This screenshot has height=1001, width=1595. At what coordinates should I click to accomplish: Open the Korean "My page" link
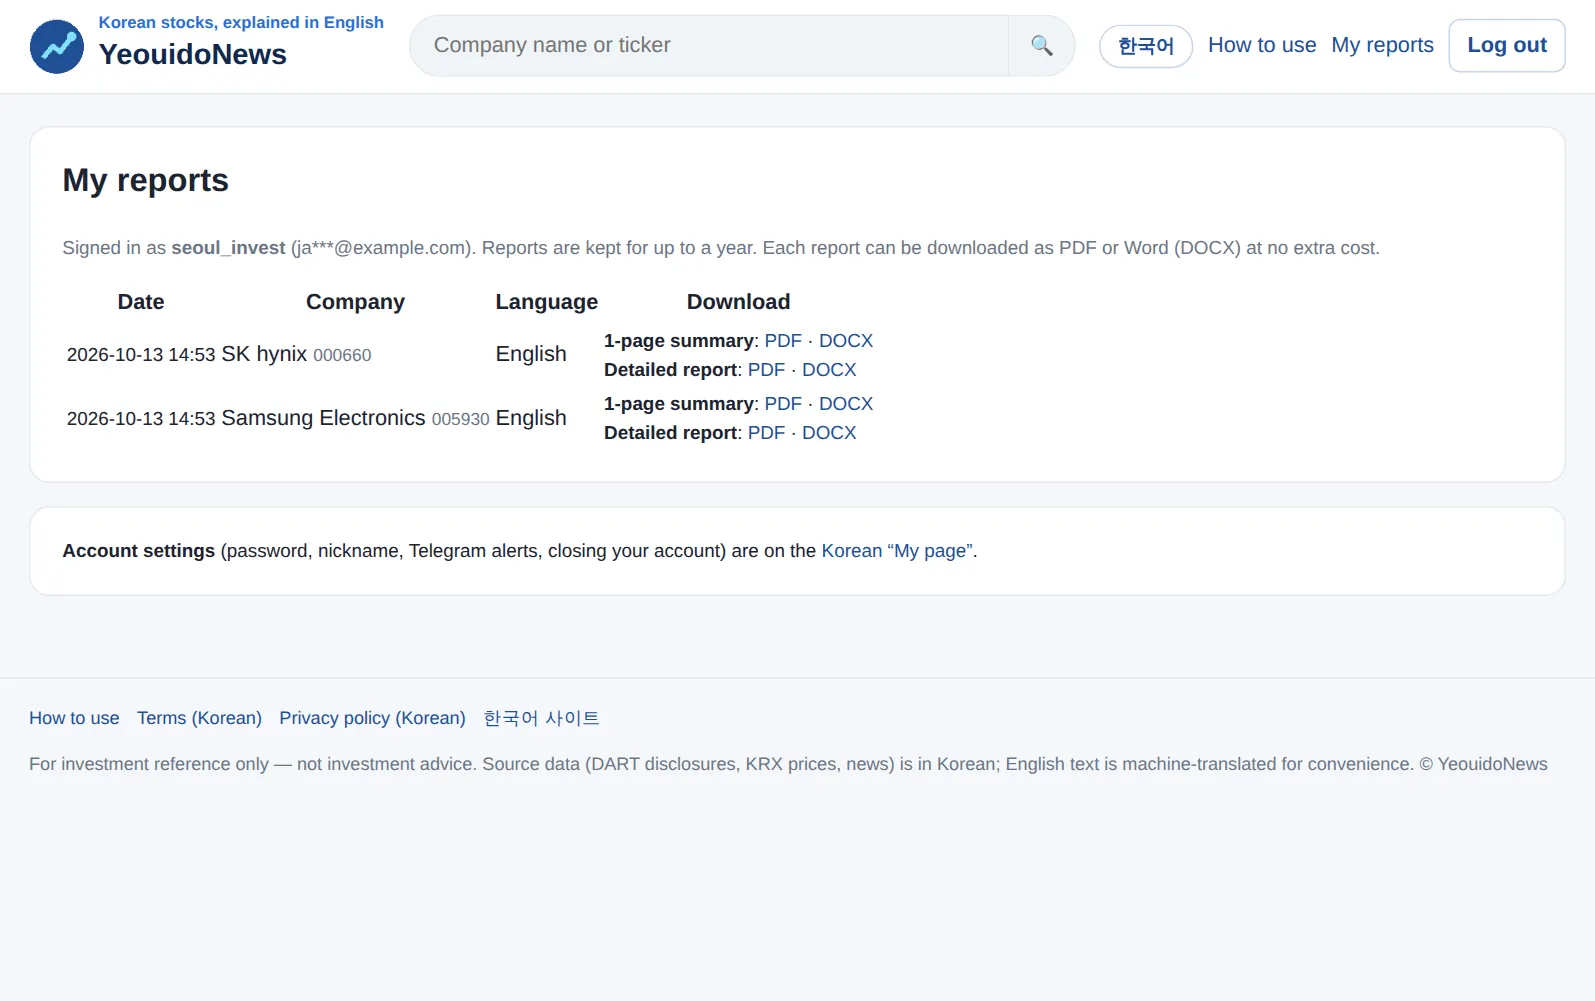(897, 551)
